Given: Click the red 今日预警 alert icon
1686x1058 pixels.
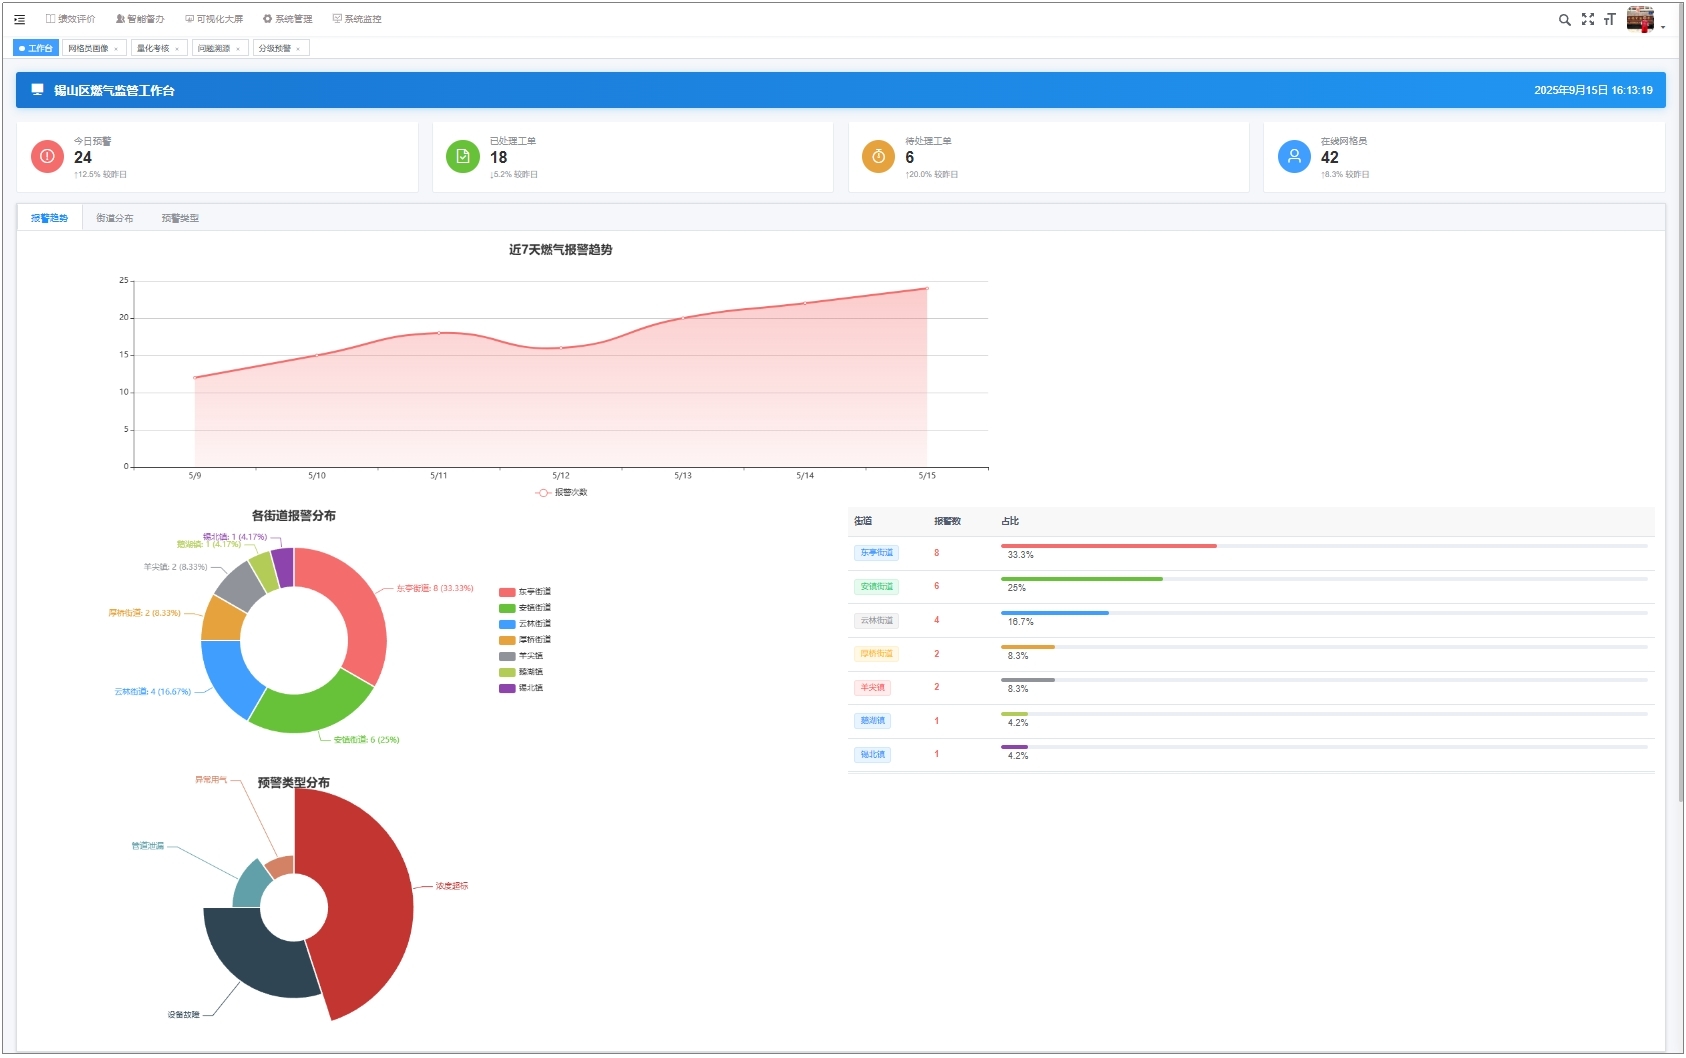Looking at the screenshot, I should click(47, 157).
